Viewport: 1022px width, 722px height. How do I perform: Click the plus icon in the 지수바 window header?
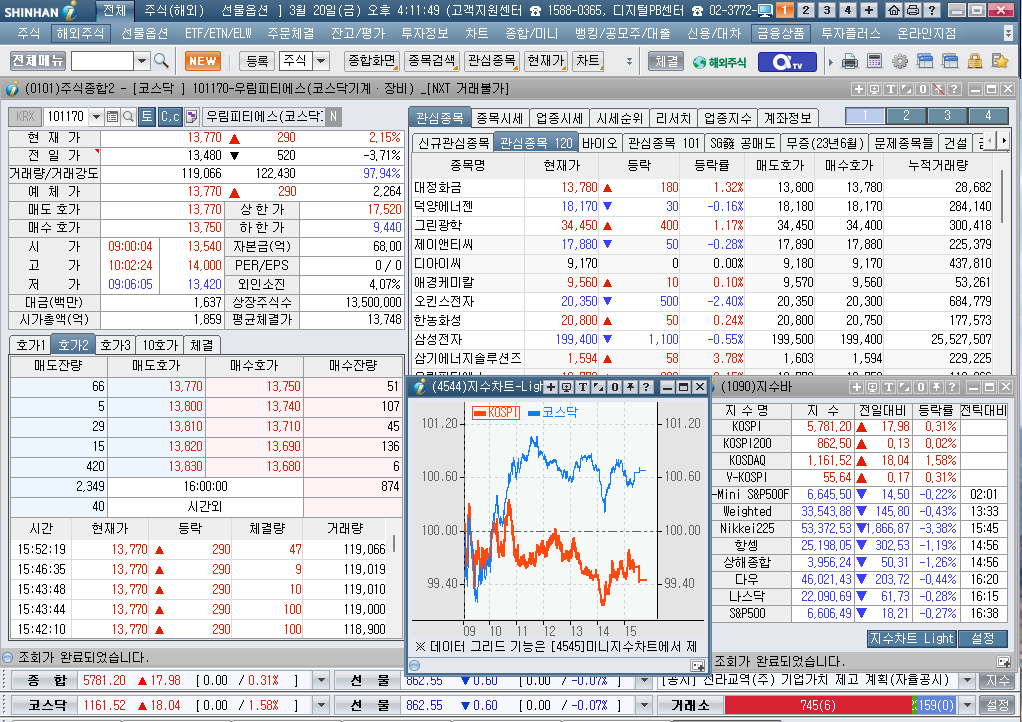pos(857,387)
